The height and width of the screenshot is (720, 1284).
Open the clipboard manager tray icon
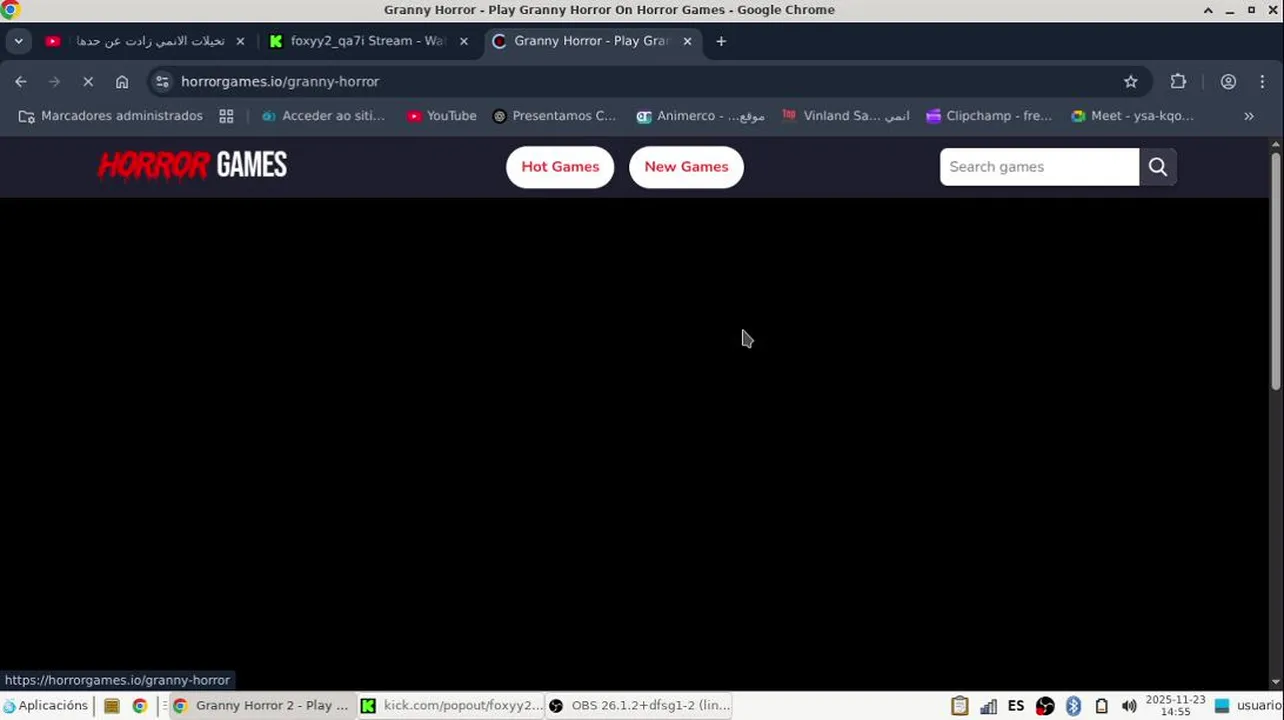[x=960, y=706]
